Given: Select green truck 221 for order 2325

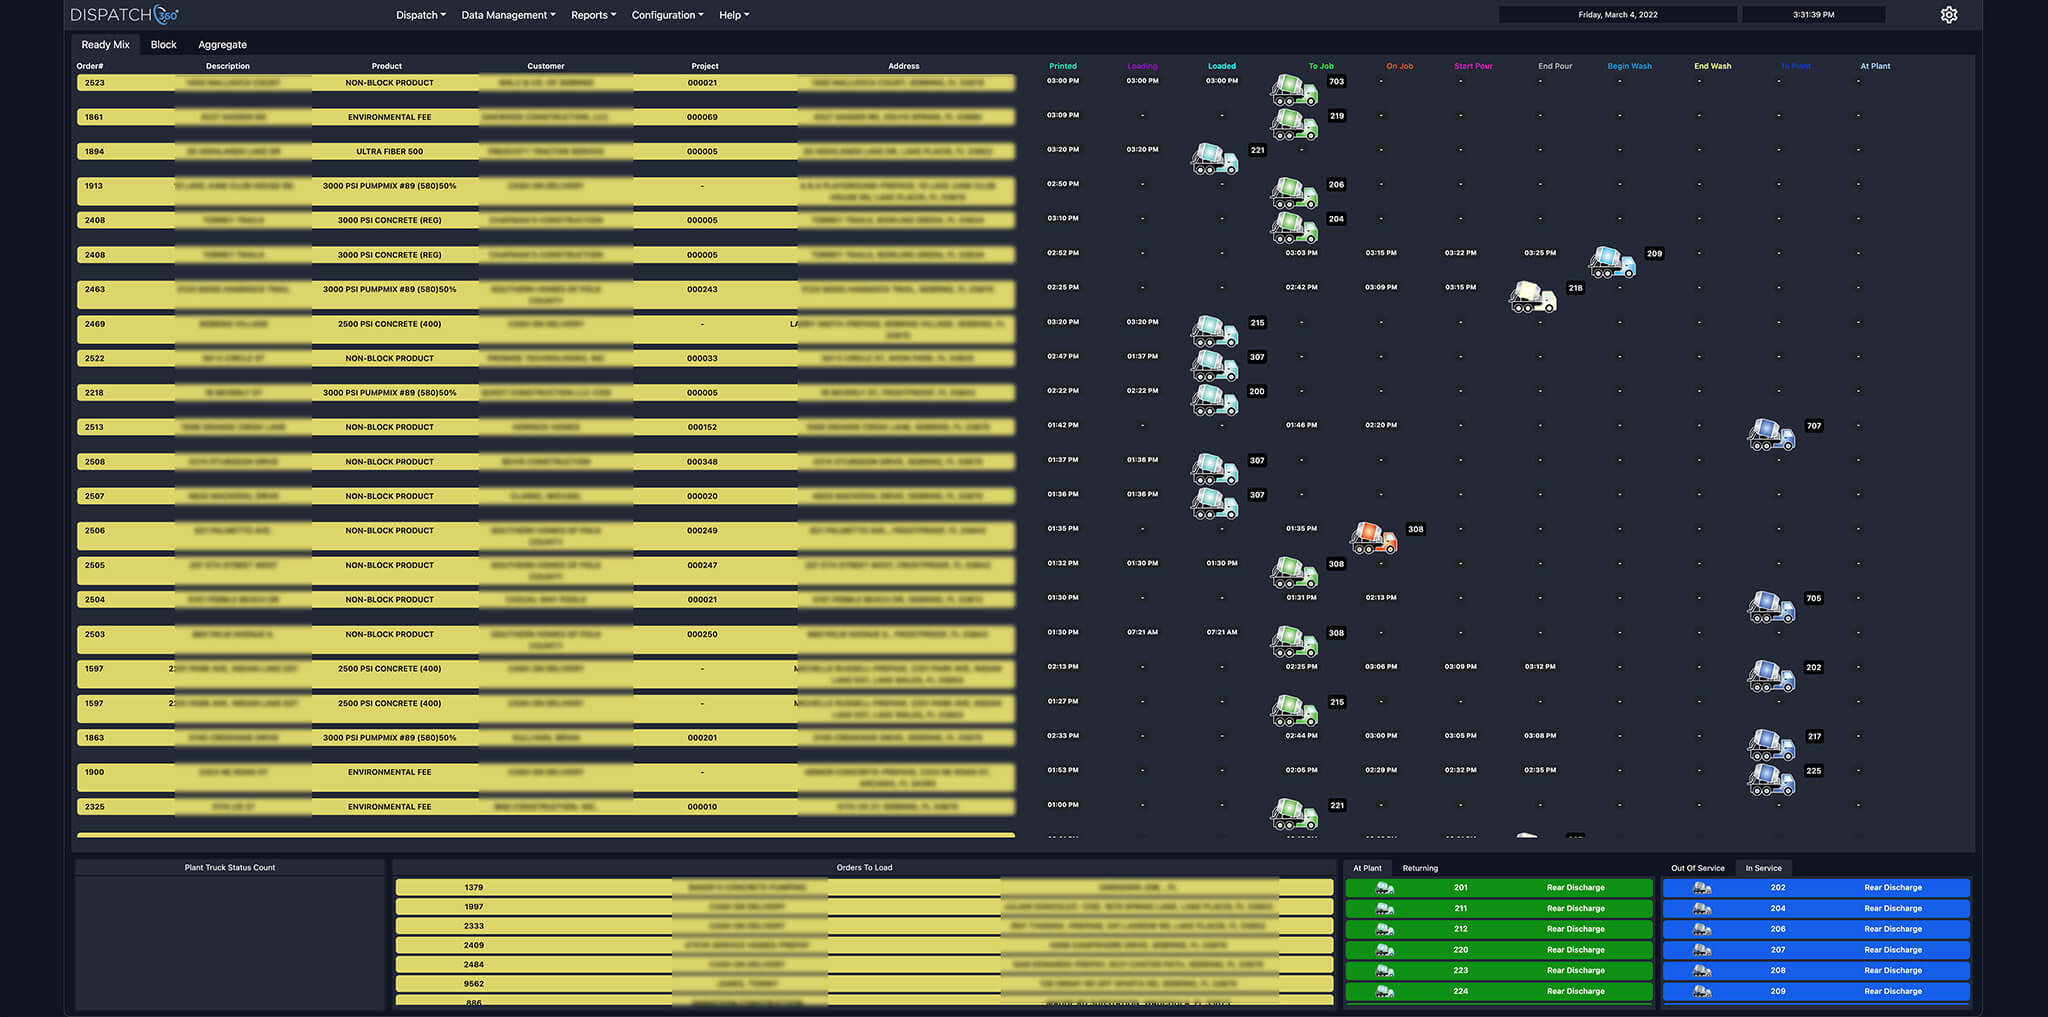Looking at the screenshot, I should click(x=1294, y=814).
